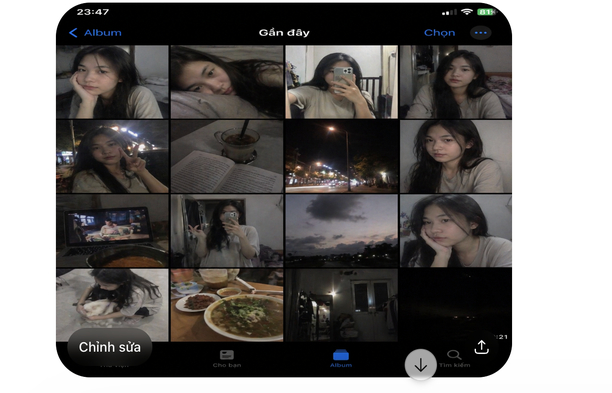Tap the round download arrow button
Screen dimensions: 612x393
420,365
